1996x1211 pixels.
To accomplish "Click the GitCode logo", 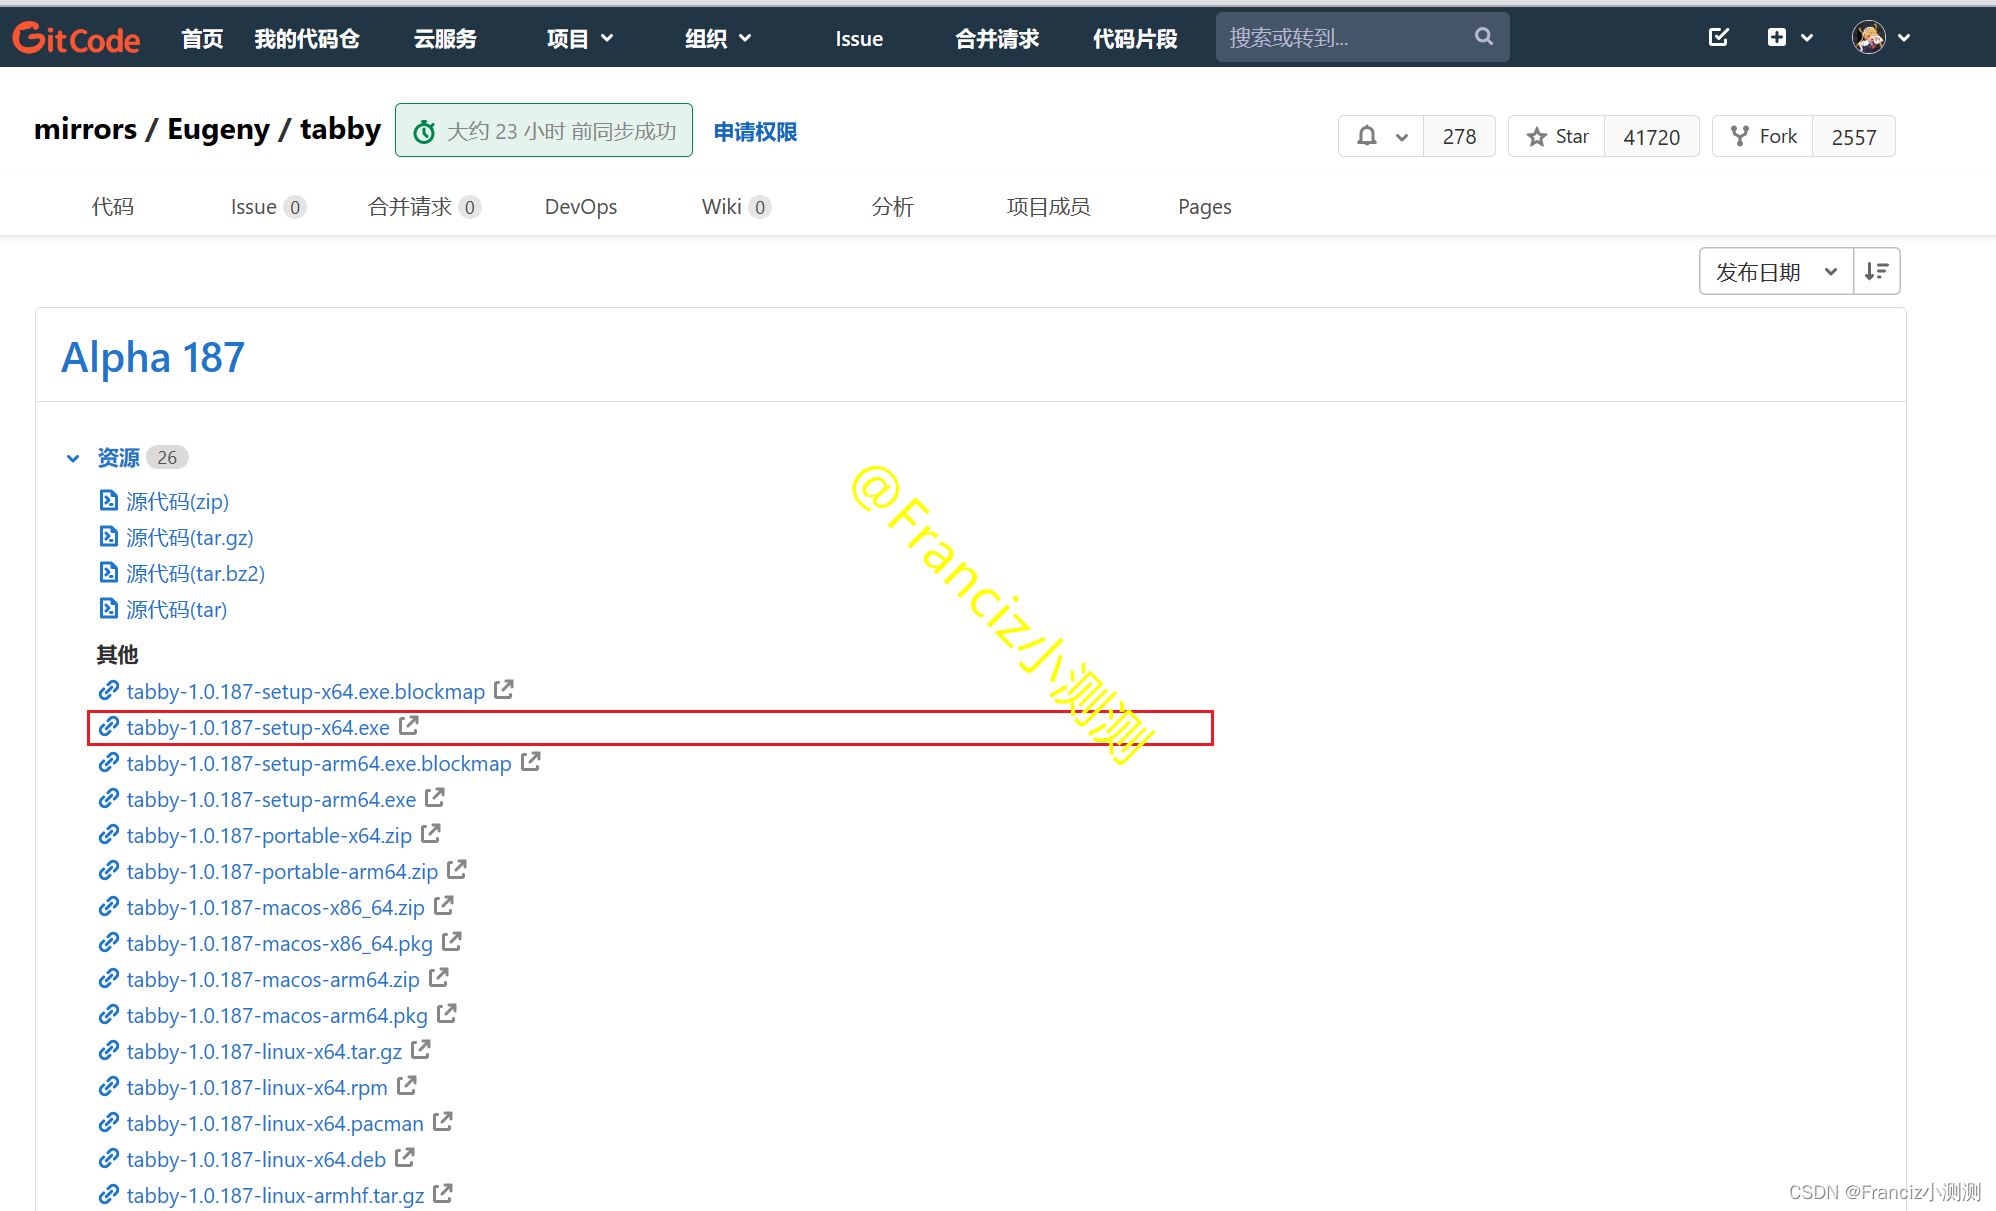I will point(76,38).
